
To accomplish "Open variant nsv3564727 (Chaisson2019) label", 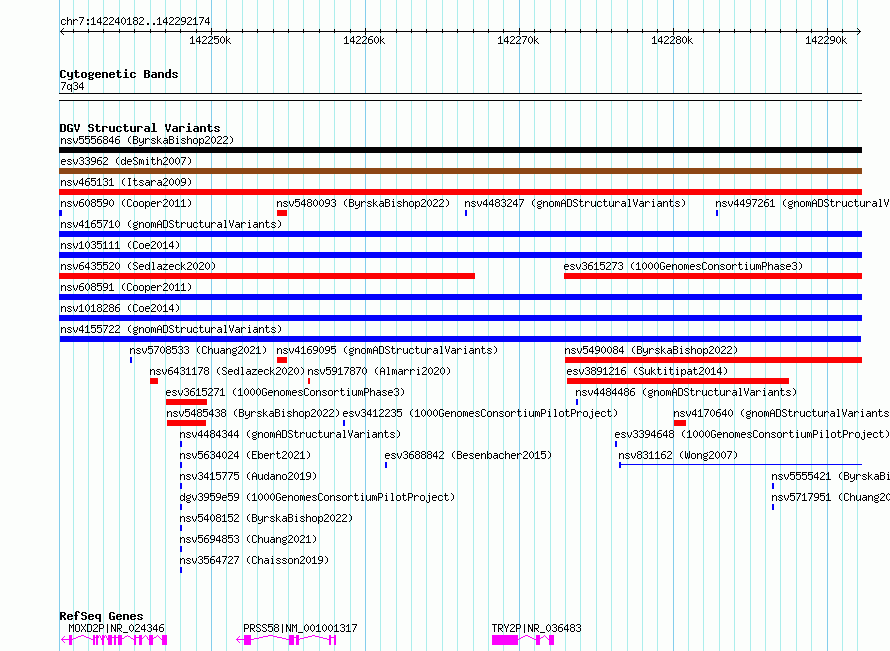I will click(x=254, y=560).
